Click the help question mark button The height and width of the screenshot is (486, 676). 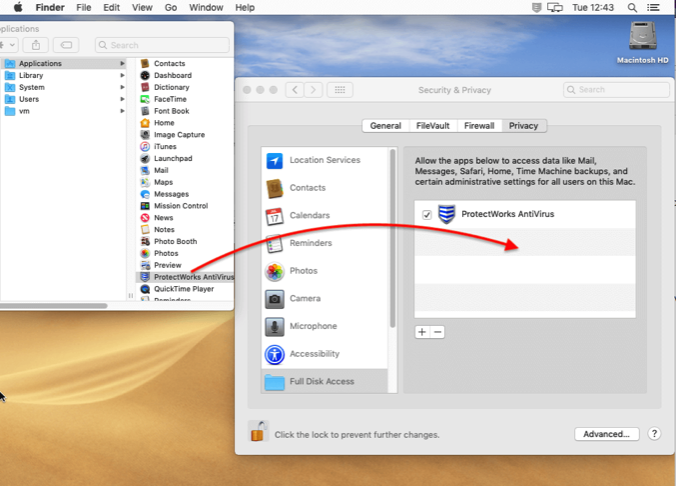coord(654,433)
